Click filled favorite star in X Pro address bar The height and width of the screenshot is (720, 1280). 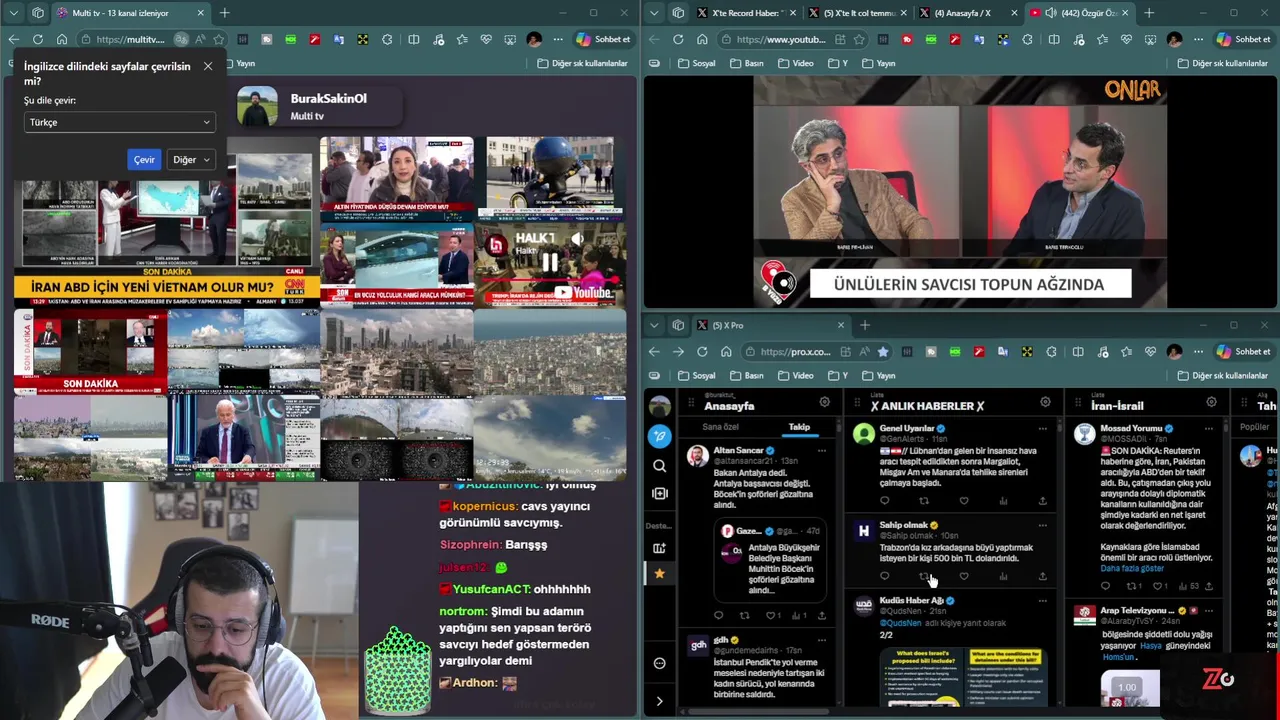[883, 351]
